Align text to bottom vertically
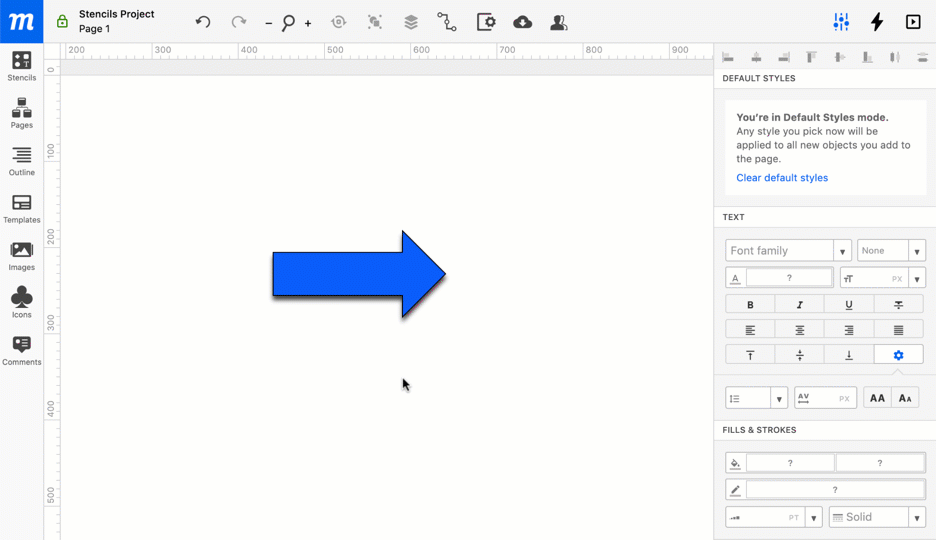Image resolution: width=936 pixels, height=540 pixels. [849, 355]
